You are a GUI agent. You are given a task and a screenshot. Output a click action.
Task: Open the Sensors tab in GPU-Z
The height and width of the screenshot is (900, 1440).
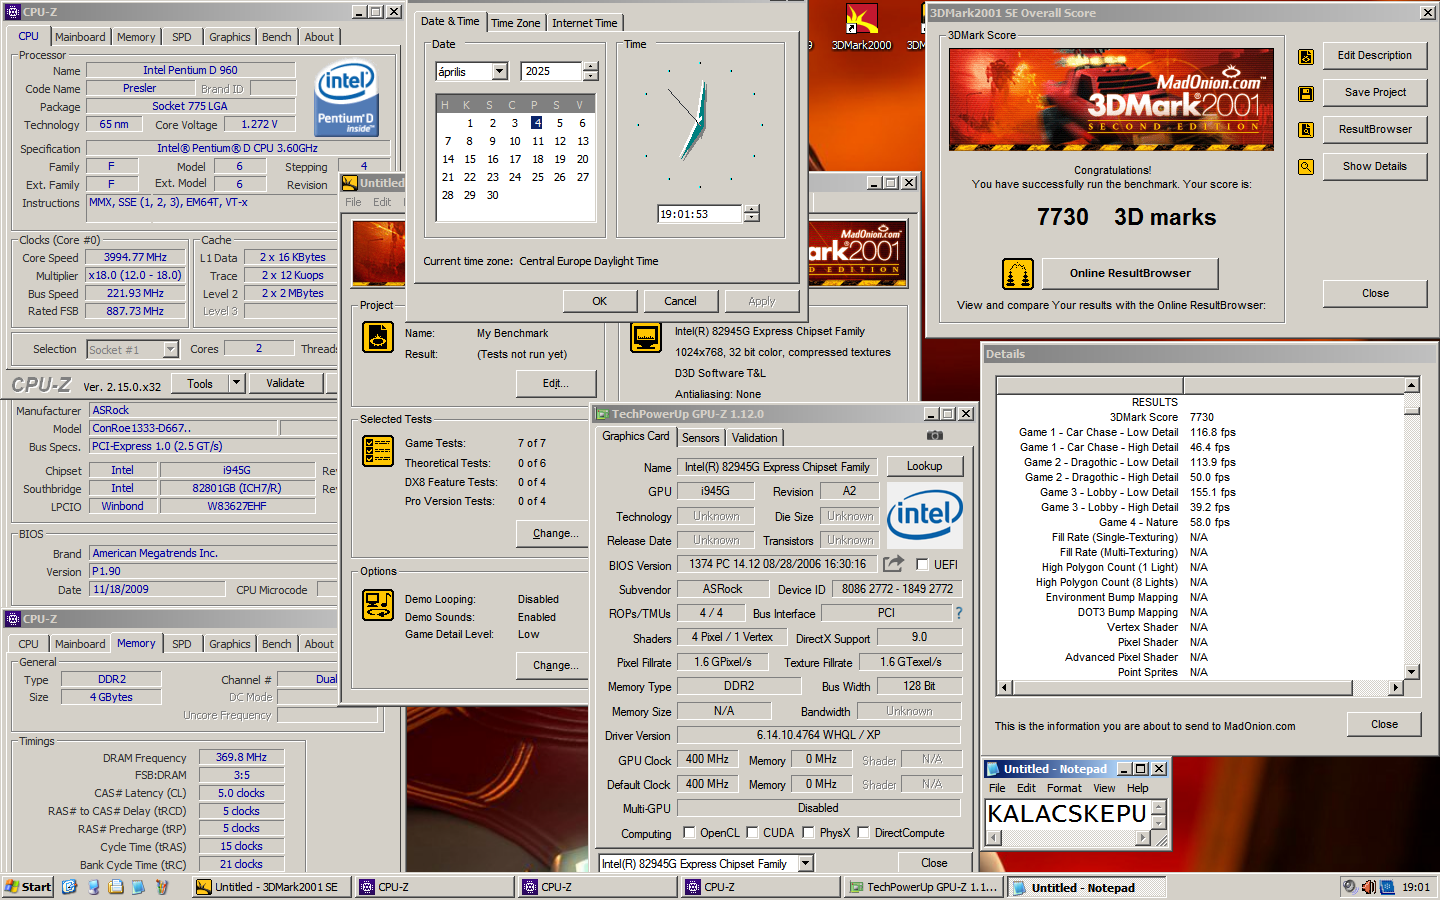[701, 438]
